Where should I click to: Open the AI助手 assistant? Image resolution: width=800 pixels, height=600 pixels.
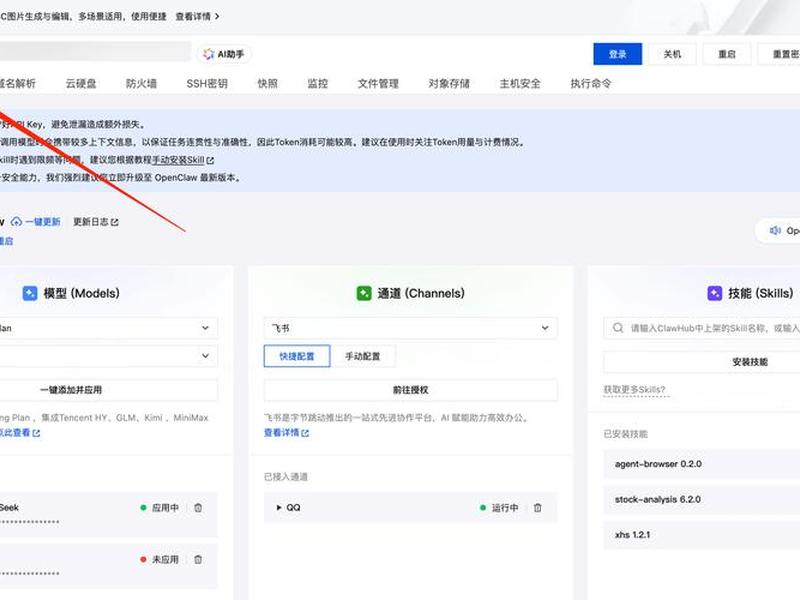[224, 54]
